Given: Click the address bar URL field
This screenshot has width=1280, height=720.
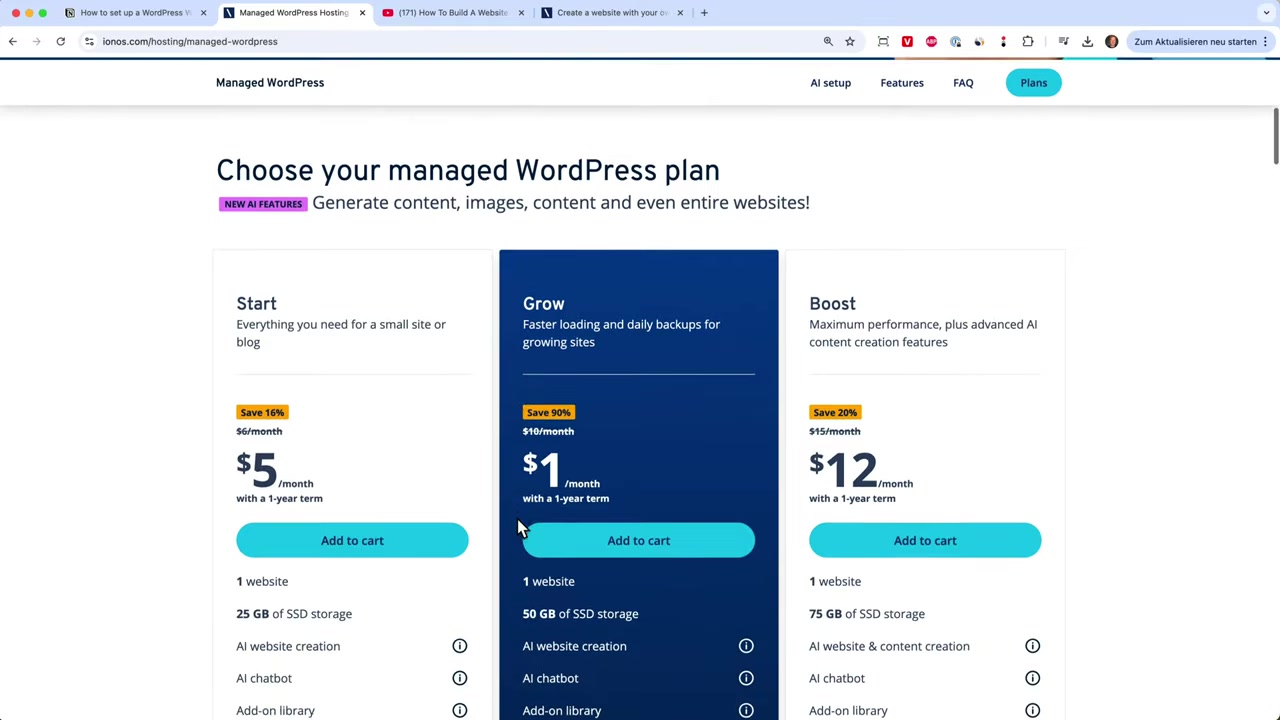Looking at the screenshot, I should [x=450, y=41].
